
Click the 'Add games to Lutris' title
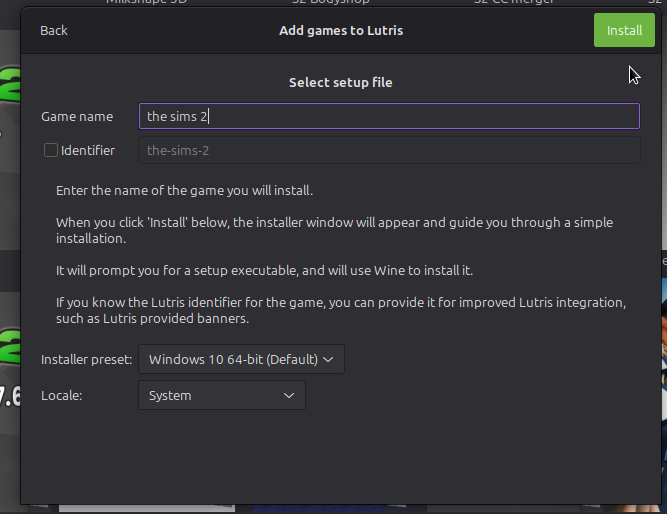340,30
